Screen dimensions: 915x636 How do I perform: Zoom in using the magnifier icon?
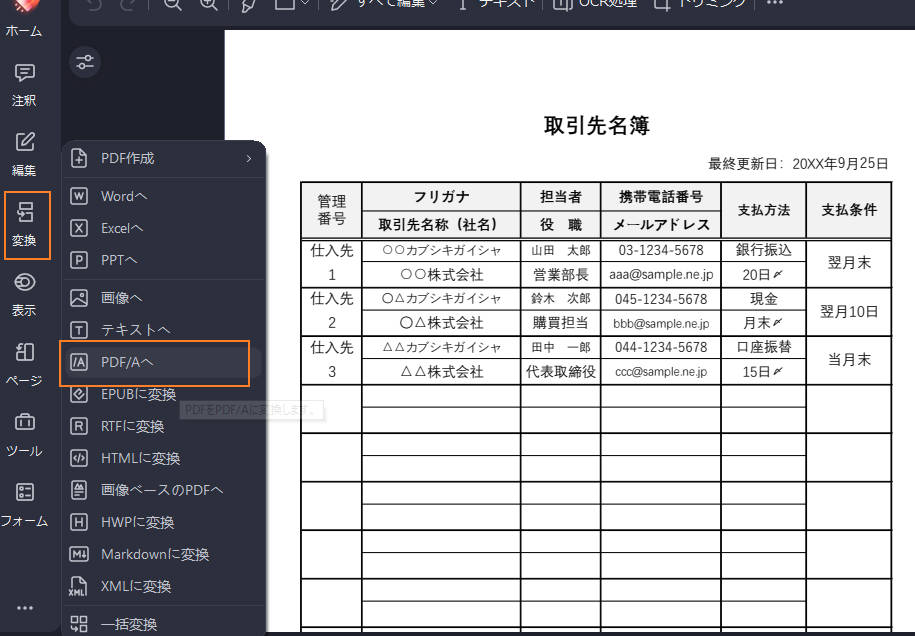point(209,5)
